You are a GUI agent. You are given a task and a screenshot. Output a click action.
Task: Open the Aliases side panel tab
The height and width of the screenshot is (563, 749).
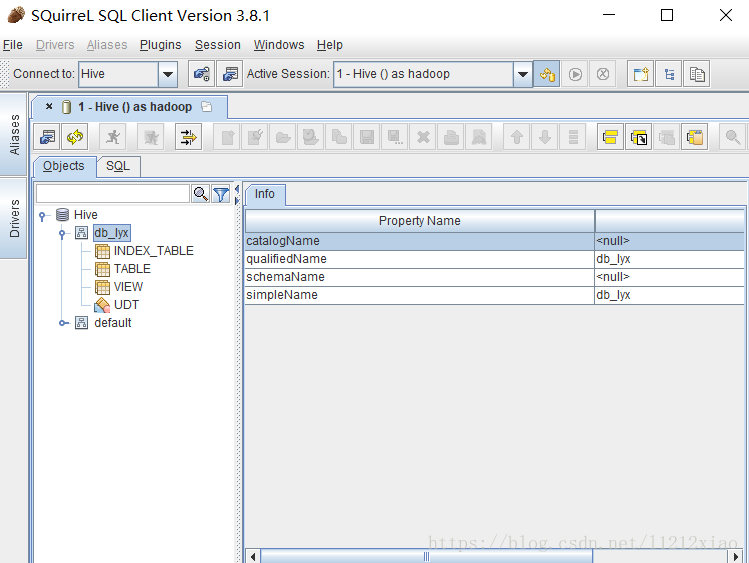(14, 135)
